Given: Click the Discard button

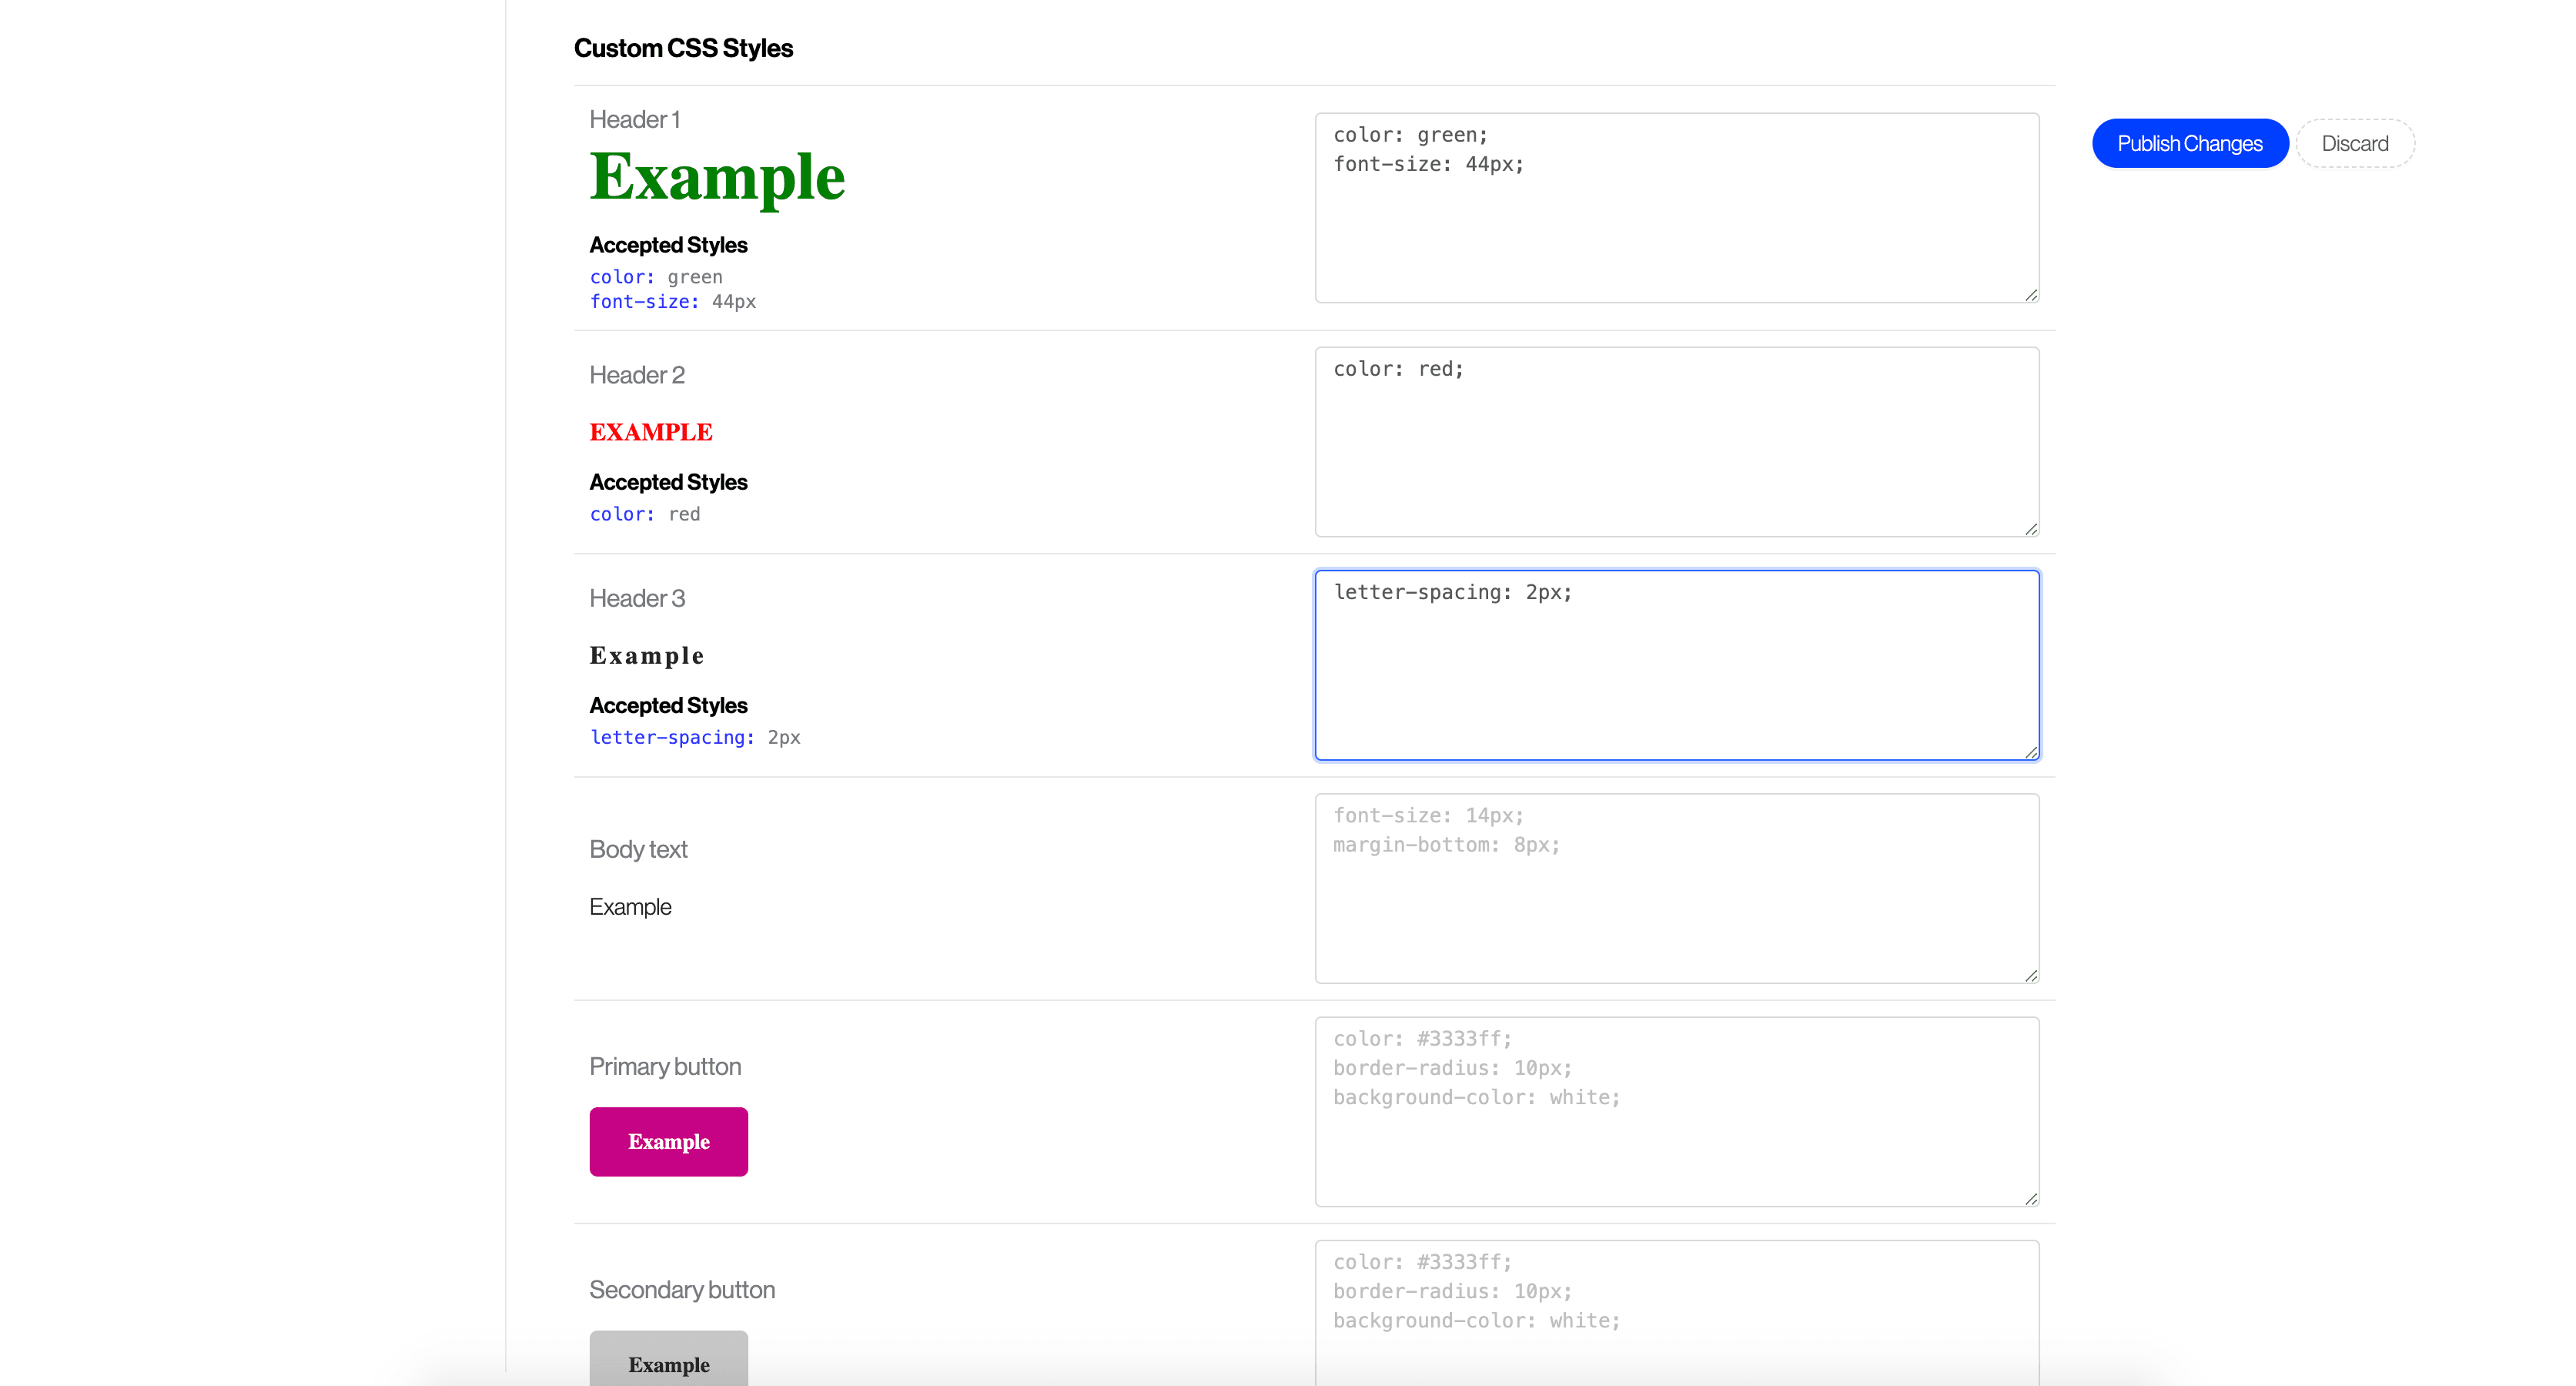Looking at the screenshot, I should point(2354,143).
